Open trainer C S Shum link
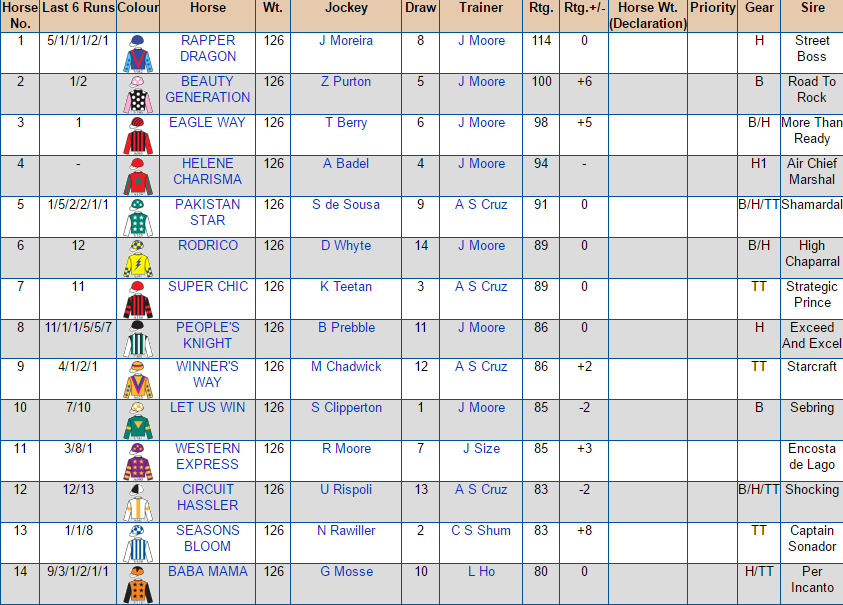This screenshot has width=843, height=605. tap(481, 531)
